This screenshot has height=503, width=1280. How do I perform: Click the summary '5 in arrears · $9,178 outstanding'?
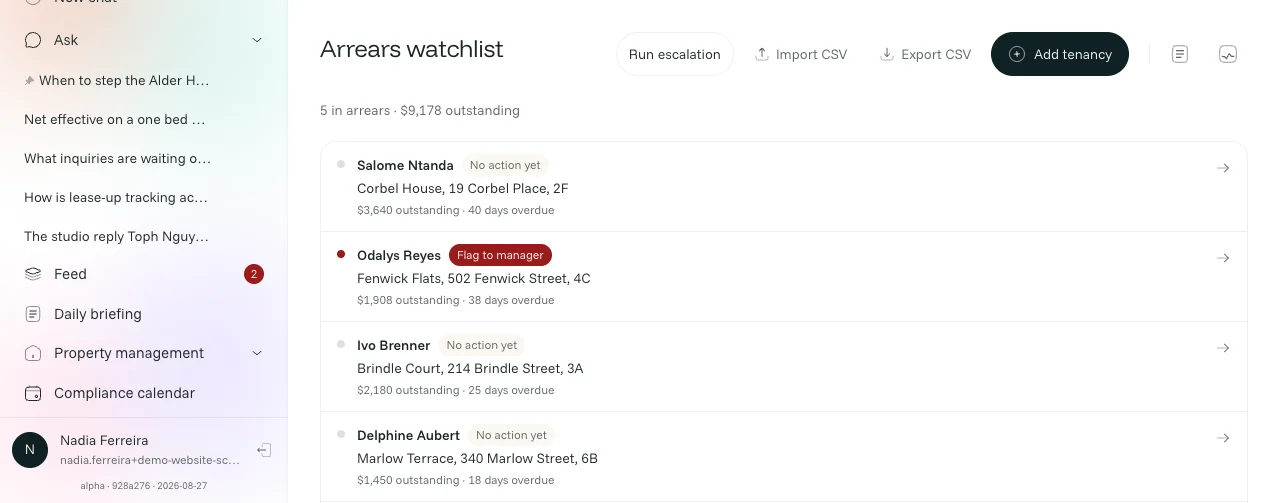[420, 110]
